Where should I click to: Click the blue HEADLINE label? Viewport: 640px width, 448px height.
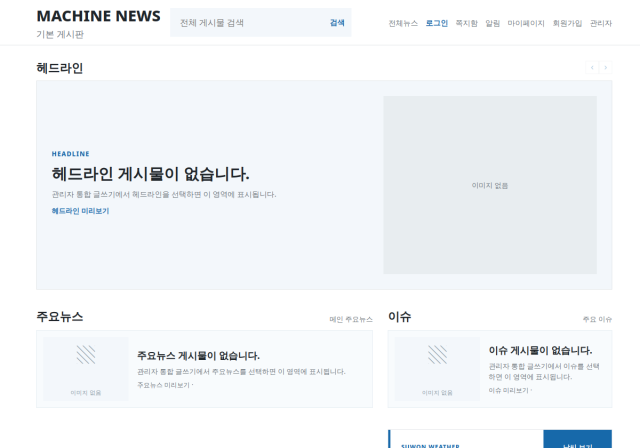click(x=71, y=154)
